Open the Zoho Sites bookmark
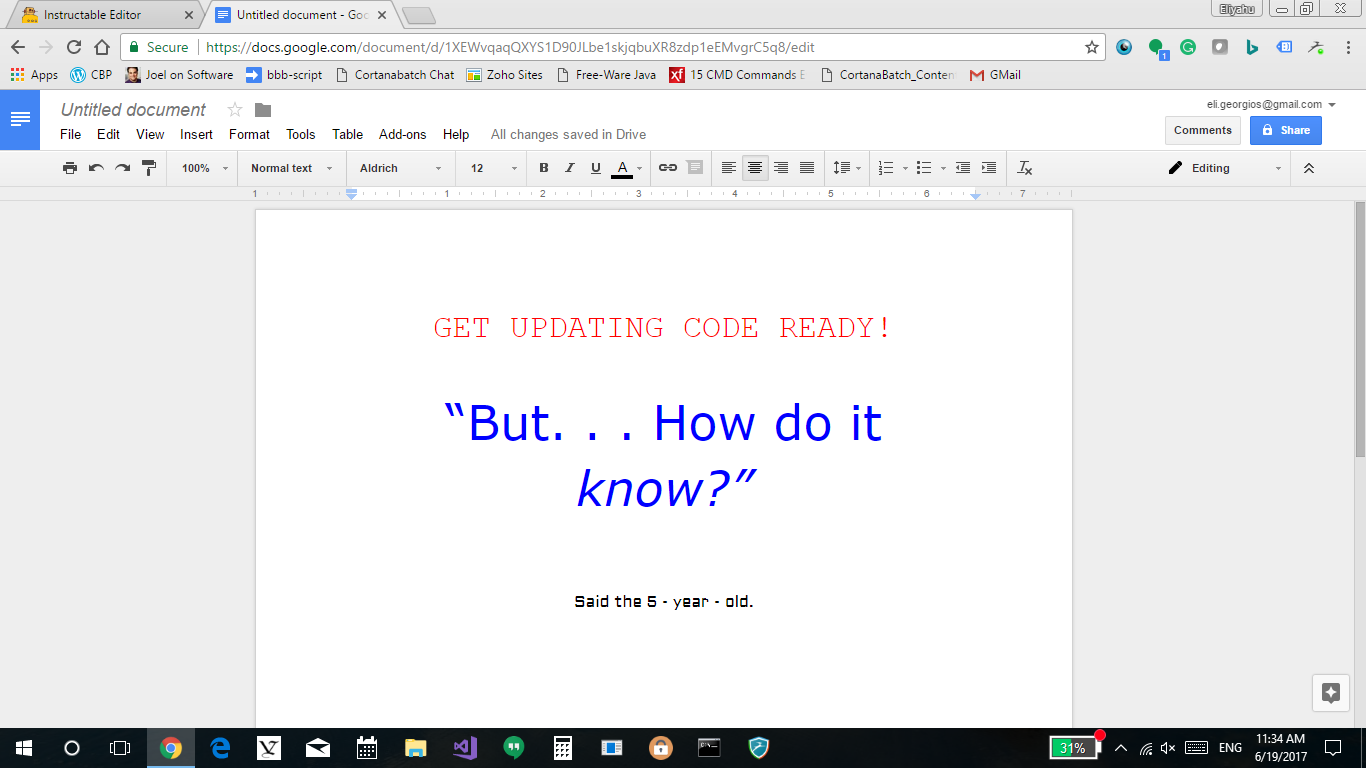Image resolution: width=1366 pixels, height=768 pixels. click(505, 75)
